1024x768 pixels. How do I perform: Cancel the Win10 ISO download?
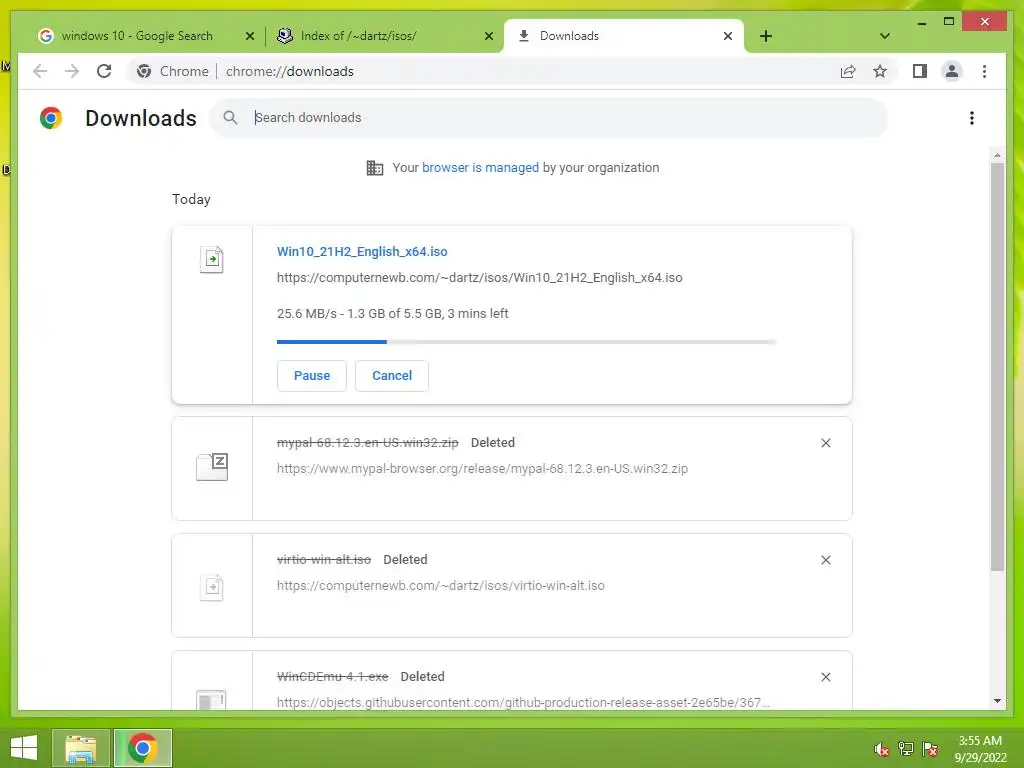(x=392, y=376)
